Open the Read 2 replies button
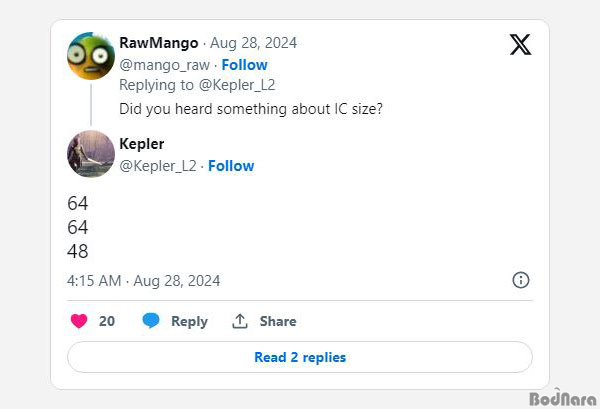 [300, 357]
